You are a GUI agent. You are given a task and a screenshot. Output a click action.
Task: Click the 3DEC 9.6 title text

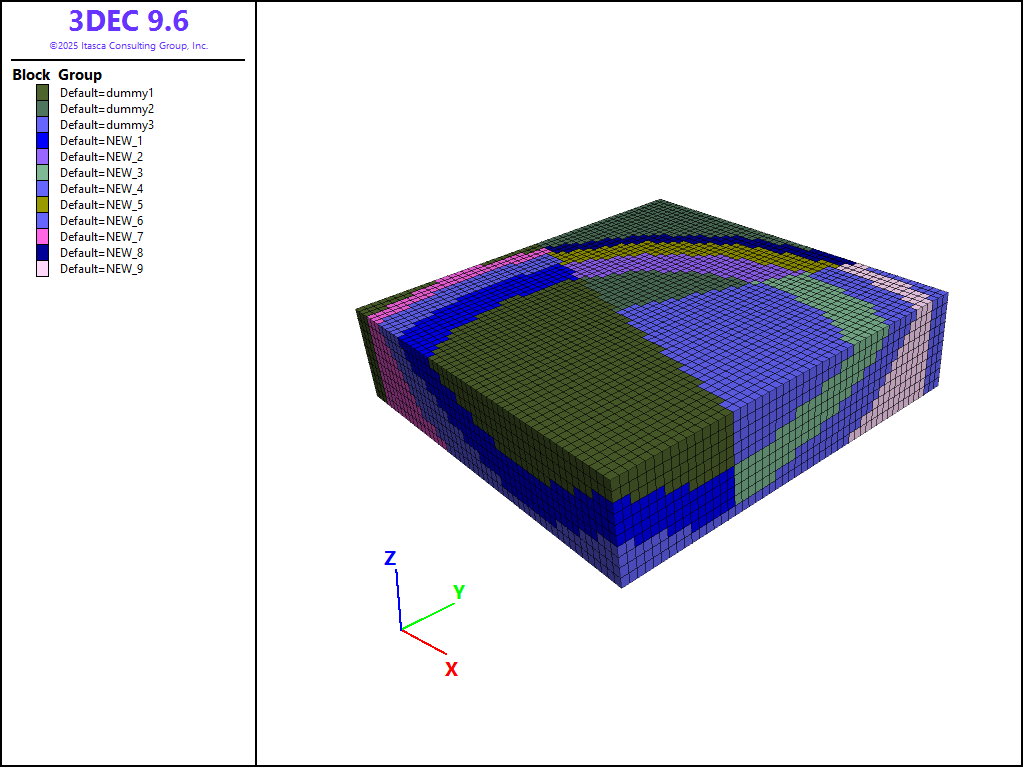(128, 21)
